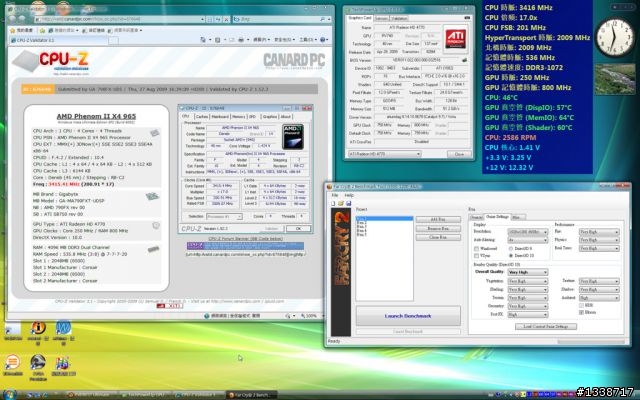
Task: Open the Help menu in Far Cry 2 tool
Action: (x=349, y=195)
